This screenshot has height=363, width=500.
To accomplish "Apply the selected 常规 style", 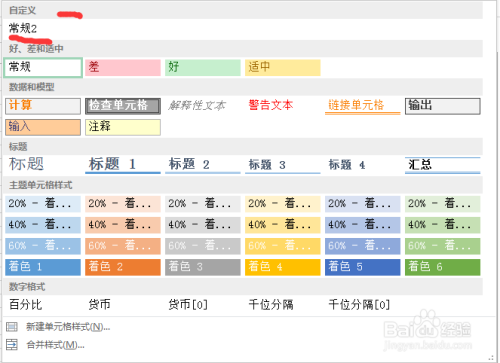I will [43, 68].
